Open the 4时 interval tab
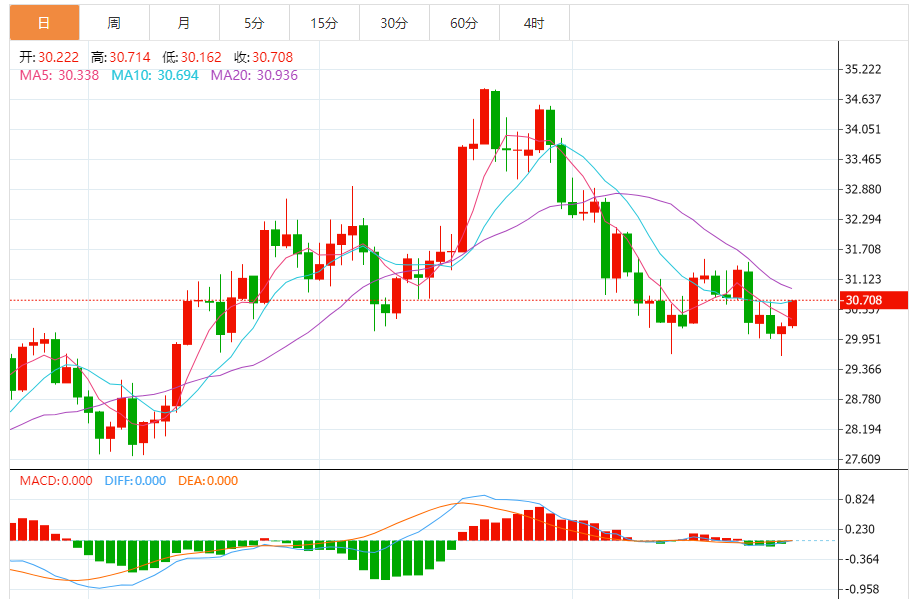 tap(534, 23)
